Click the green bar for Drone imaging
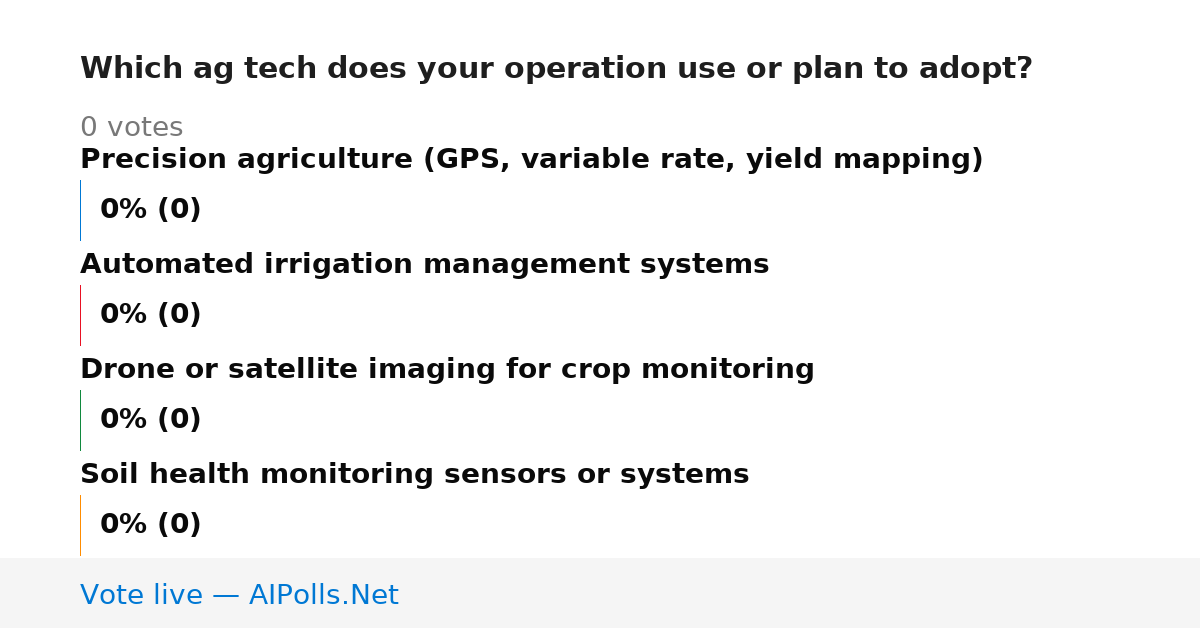The width and height of the screenshot is (1200, 628). (80, 420)
